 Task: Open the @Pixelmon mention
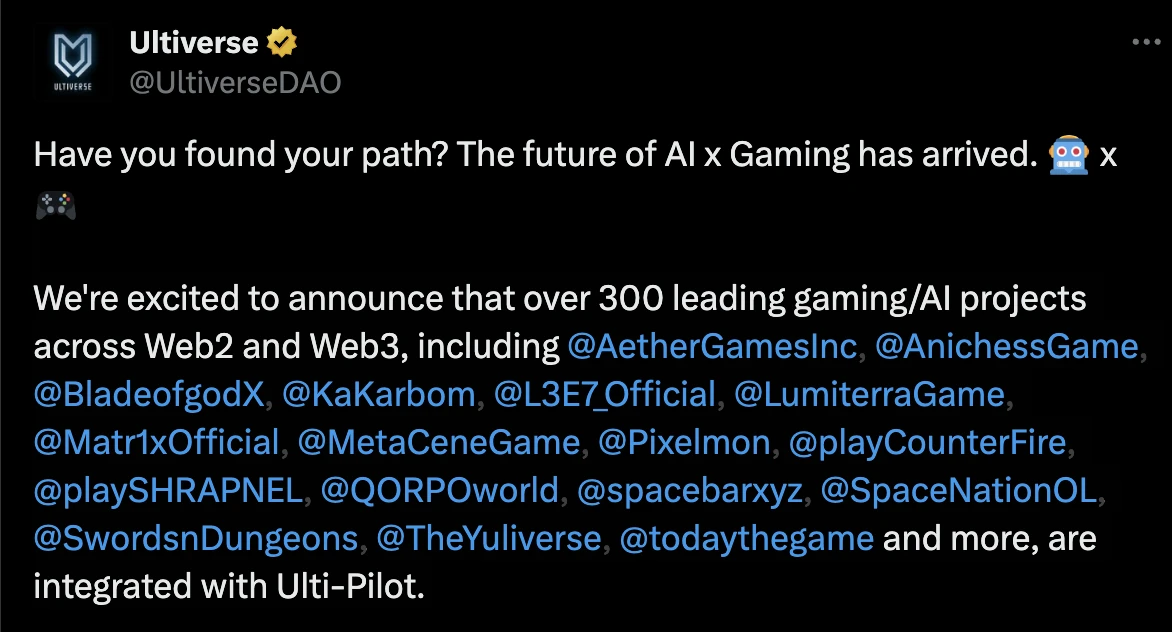(x=685, y=442)
